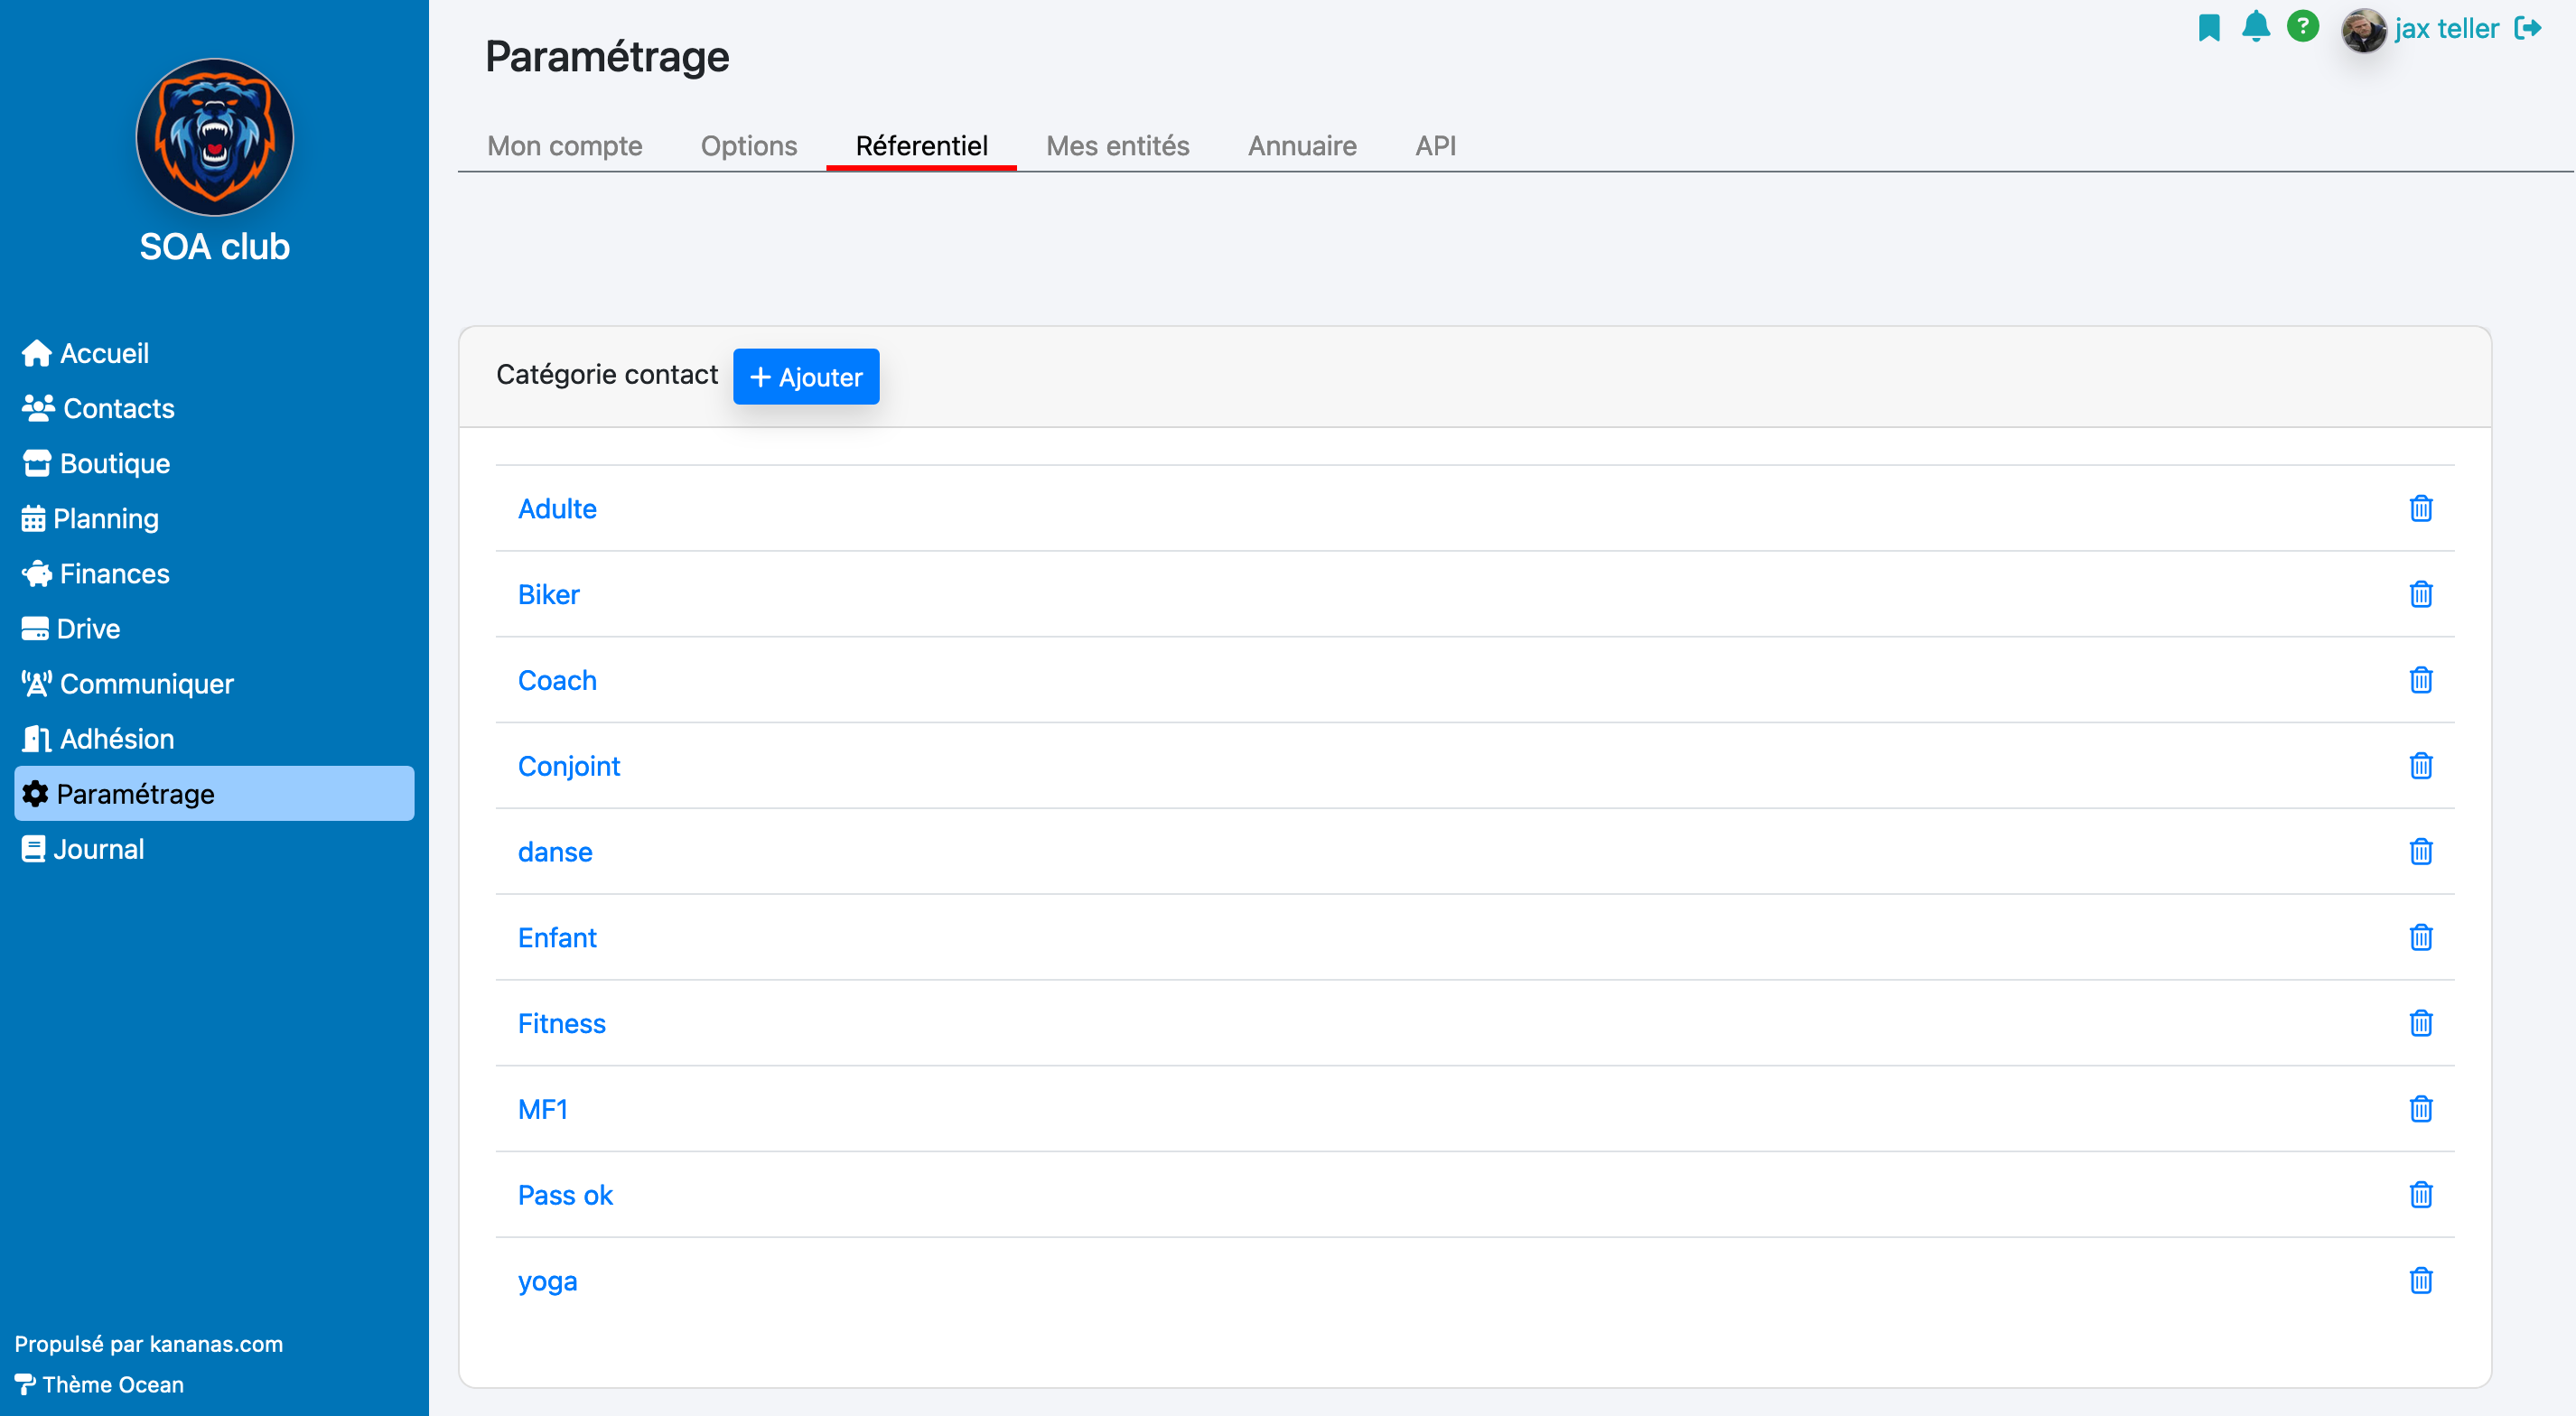Click the bookmark icon in top bar
Screen dimensions: 2576x1416
[2209, 27]
